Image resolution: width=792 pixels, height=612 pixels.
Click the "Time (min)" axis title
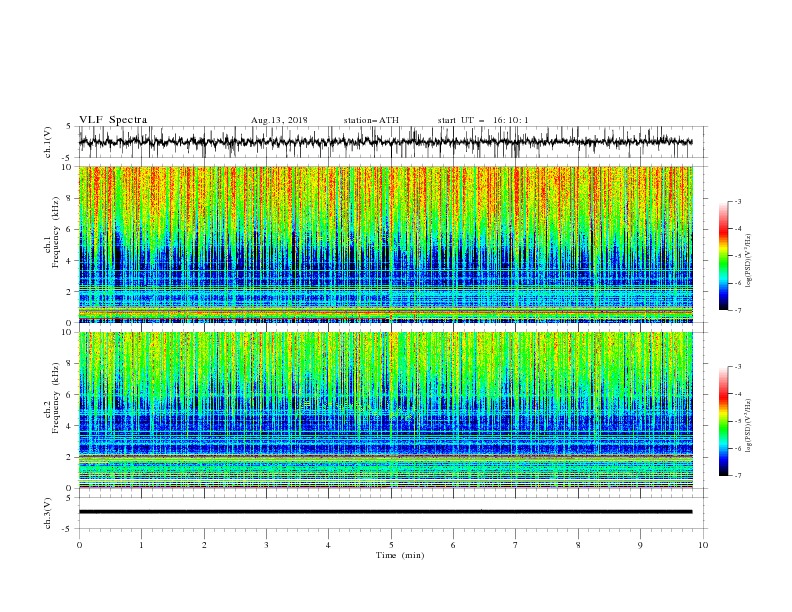pos(400,555)
